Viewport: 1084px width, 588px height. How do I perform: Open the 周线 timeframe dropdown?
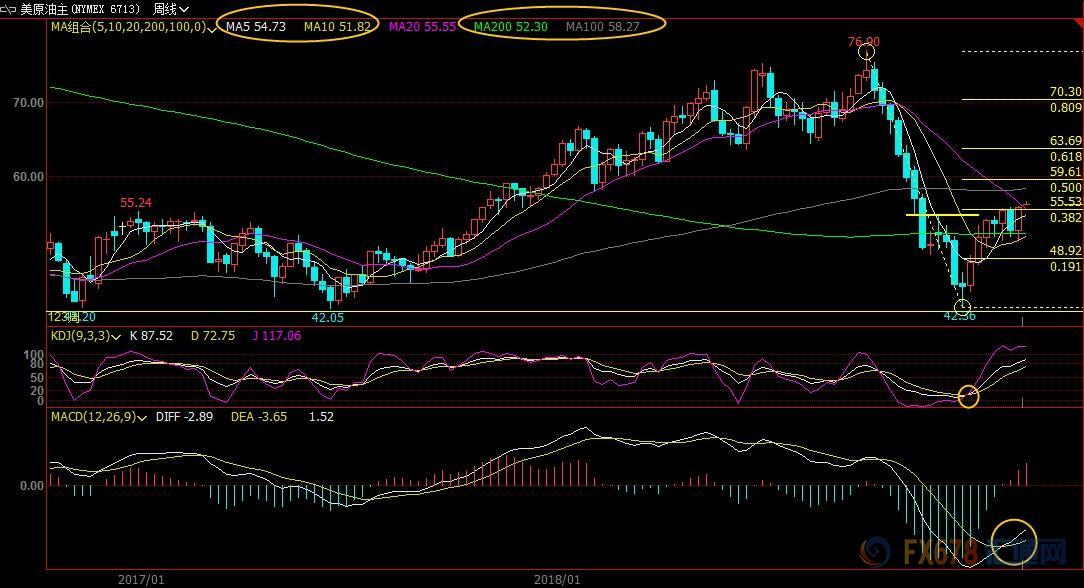coord(171,9)
